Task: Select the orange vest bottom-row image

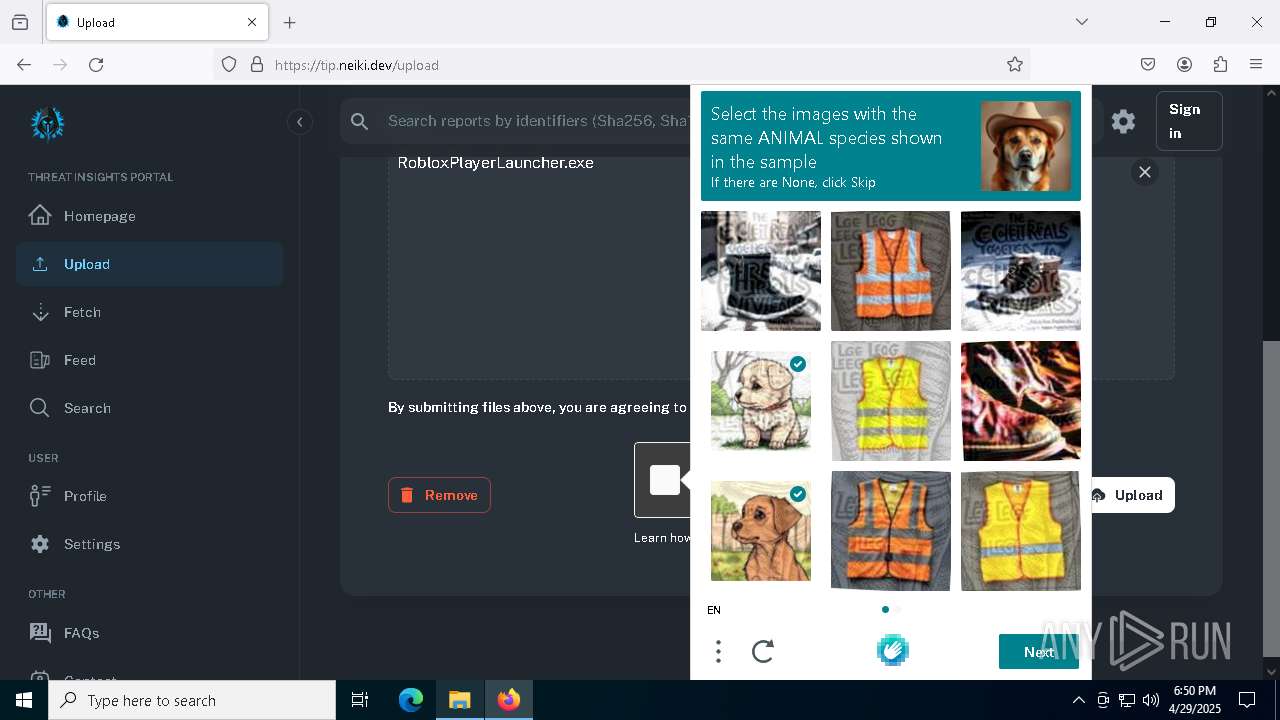Action: click(x=891, y=531)
